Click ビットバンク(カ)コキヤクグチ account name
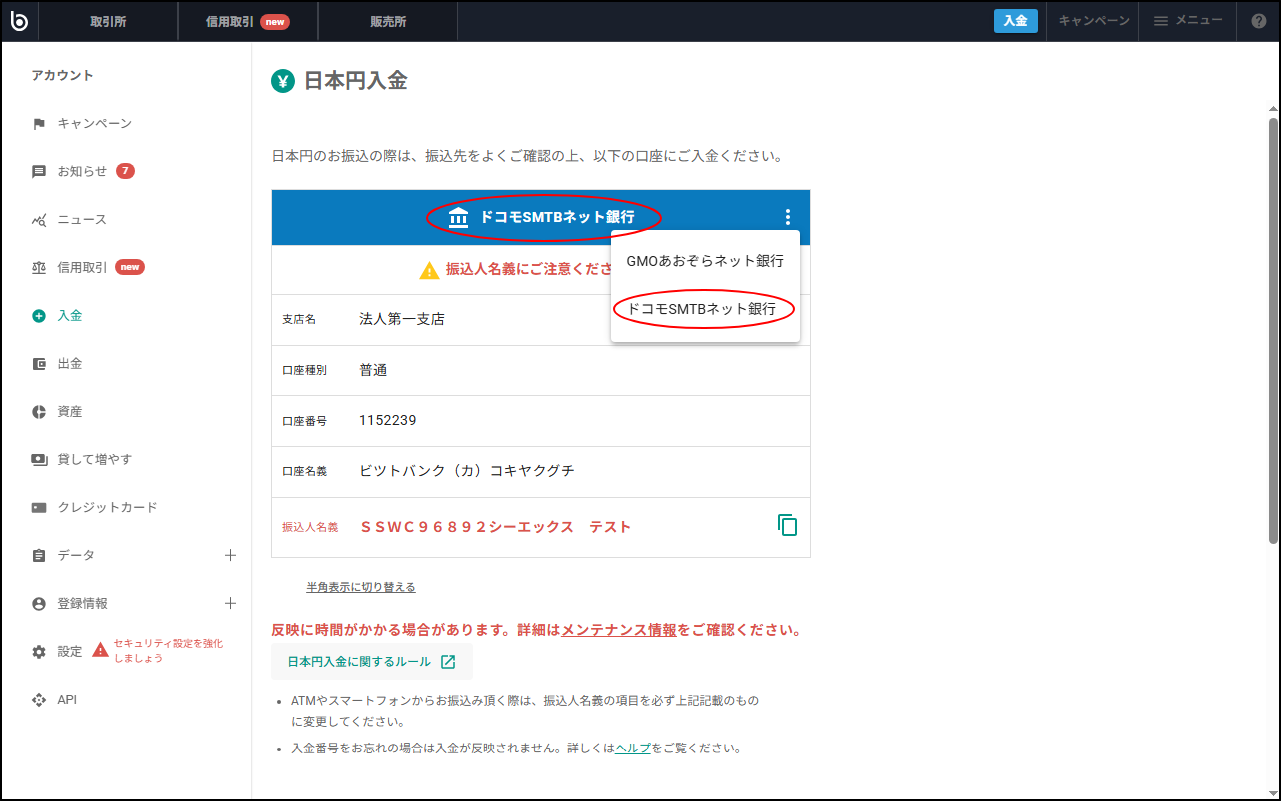This screenshot has height=801, width=1281. pyautogui.click(x=467, y=471)
